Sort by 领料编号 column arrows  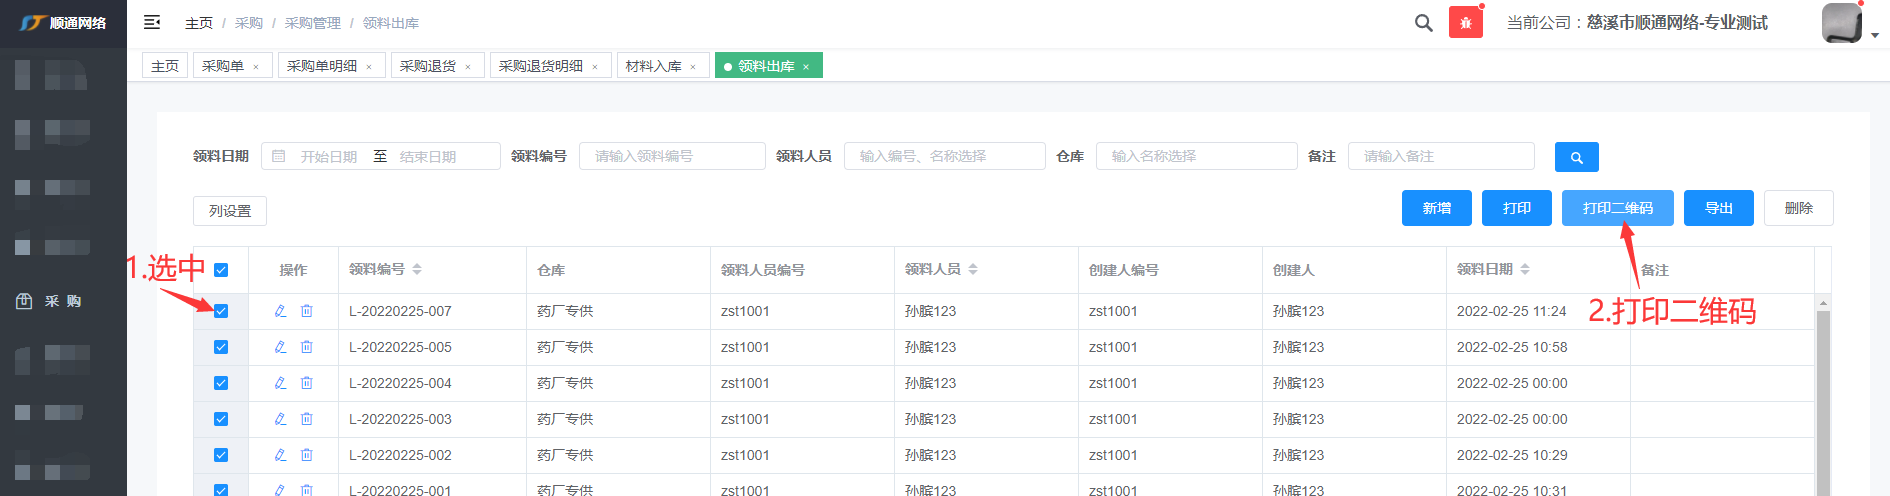click(417, 269)
